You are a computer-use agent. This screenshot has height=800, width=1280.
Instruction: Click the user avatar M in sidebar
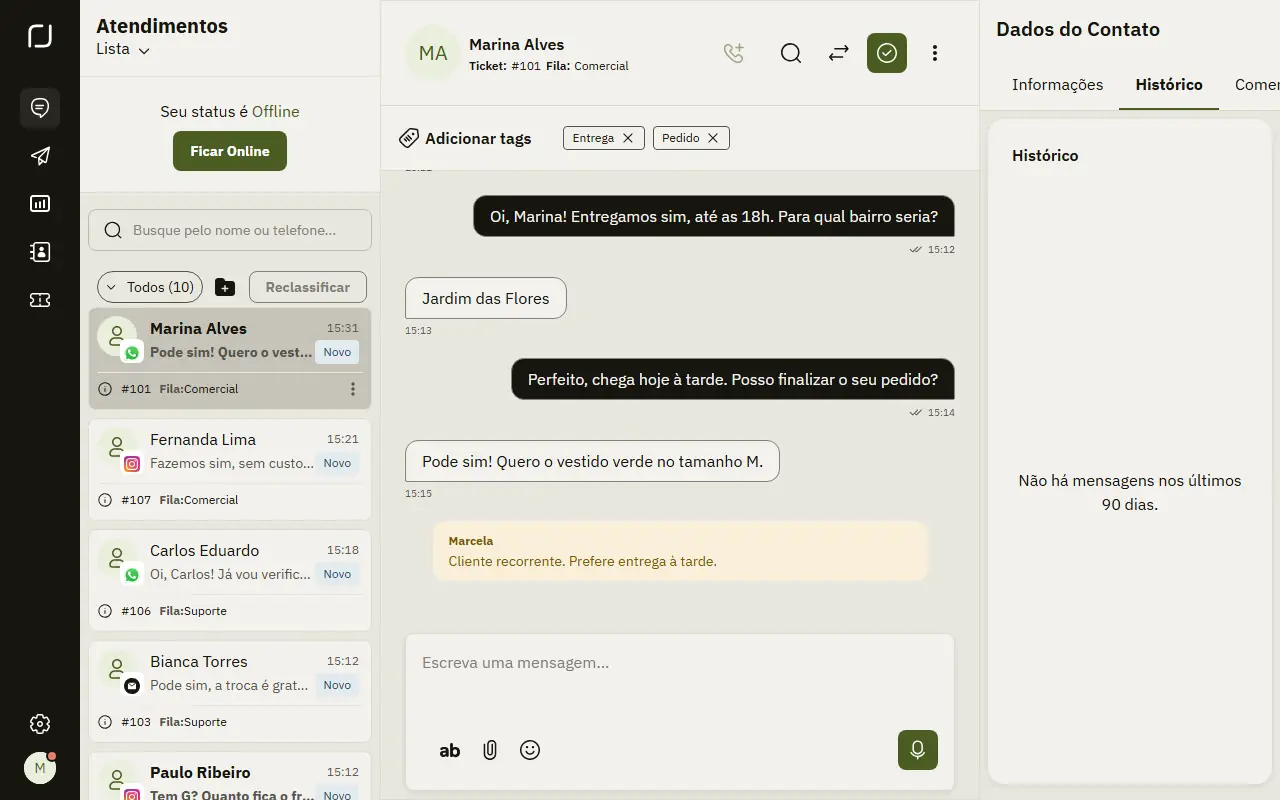coord(40,768)
